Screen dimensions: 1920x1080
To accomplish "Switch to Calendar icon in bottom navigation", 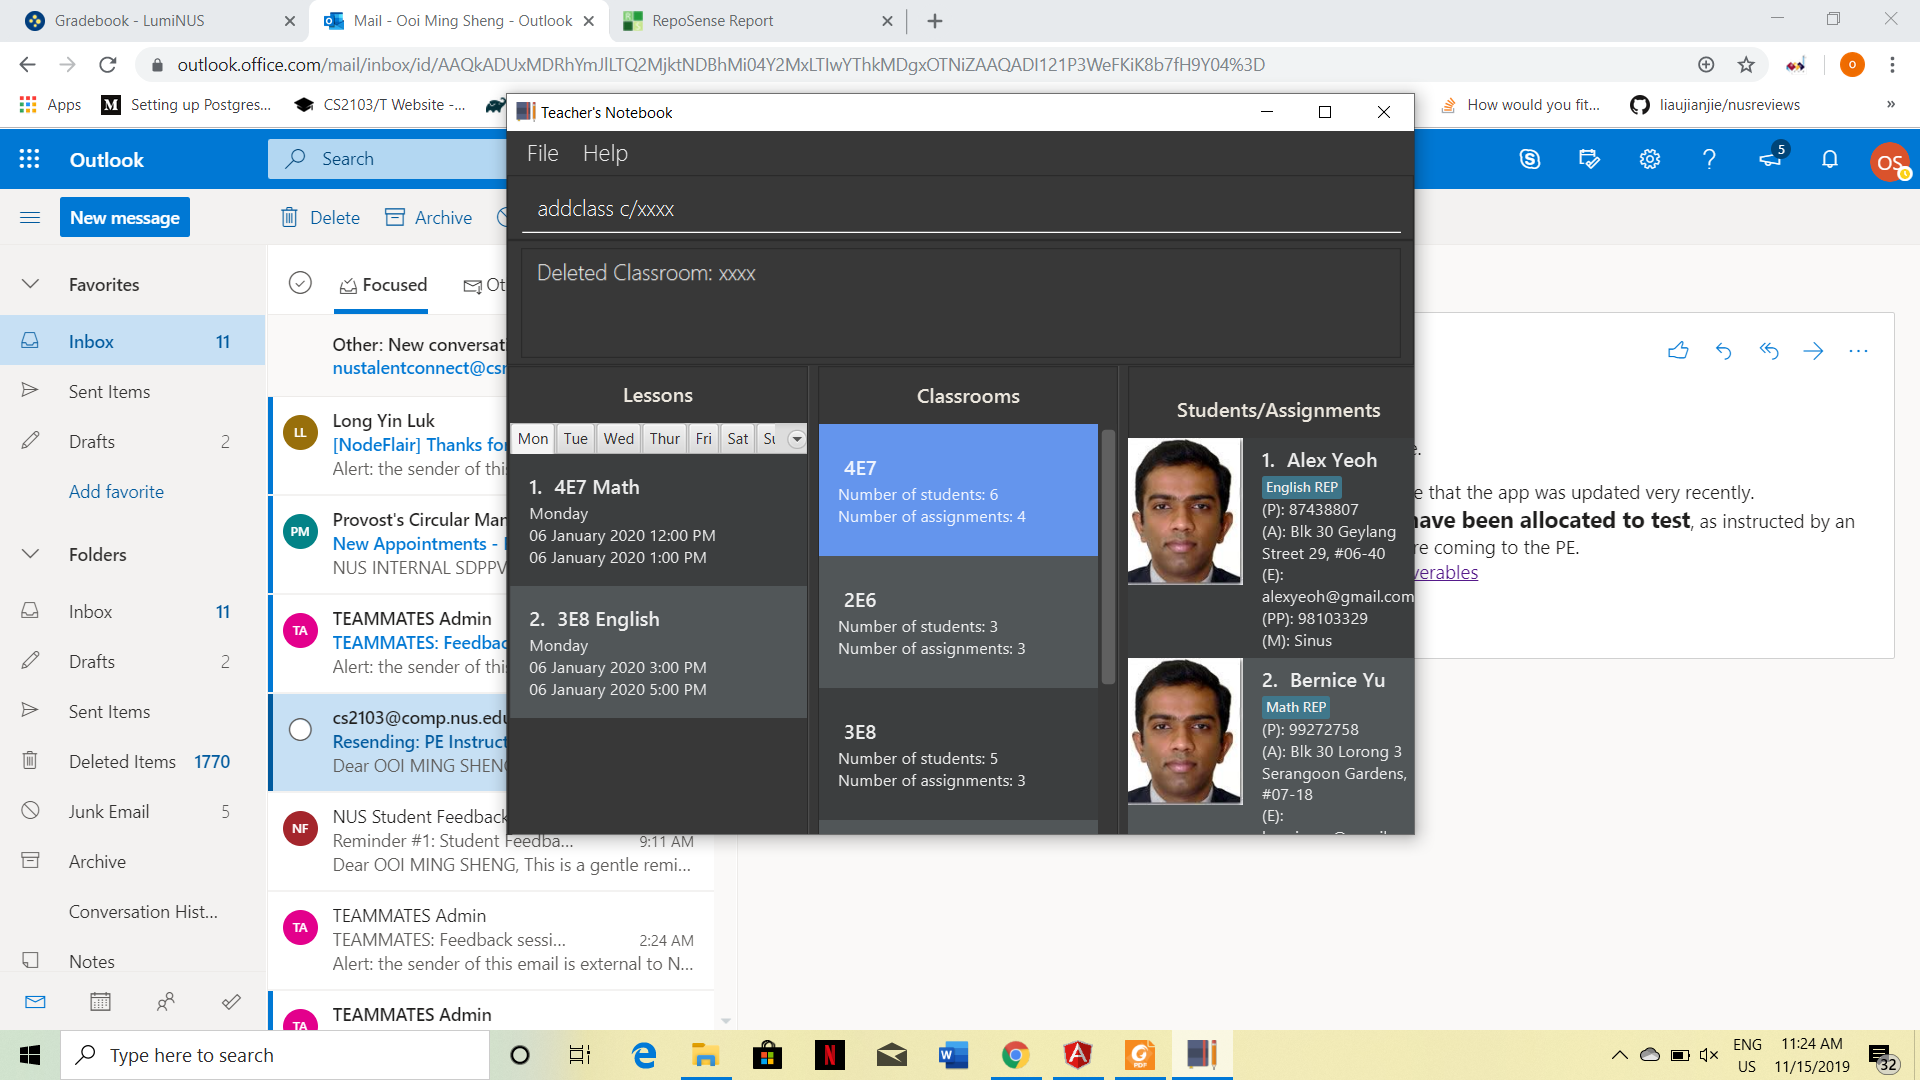I will (x=100, y=1001).
